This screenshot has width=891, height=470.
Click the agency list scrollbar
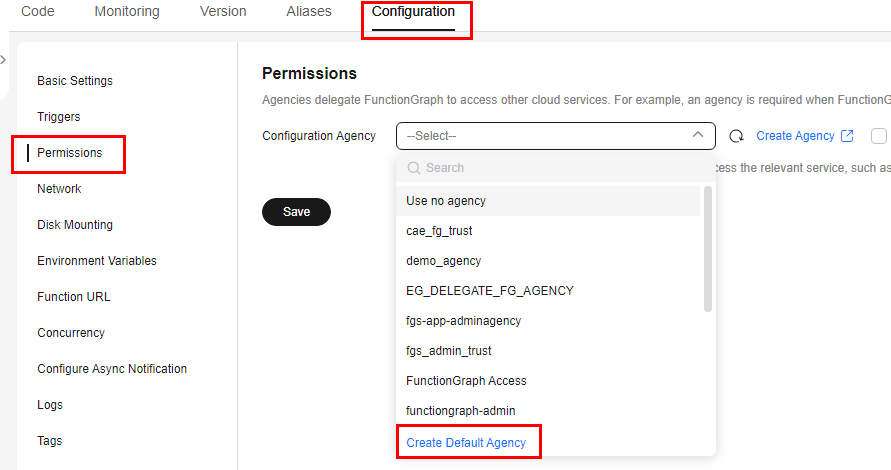point(707,249)
